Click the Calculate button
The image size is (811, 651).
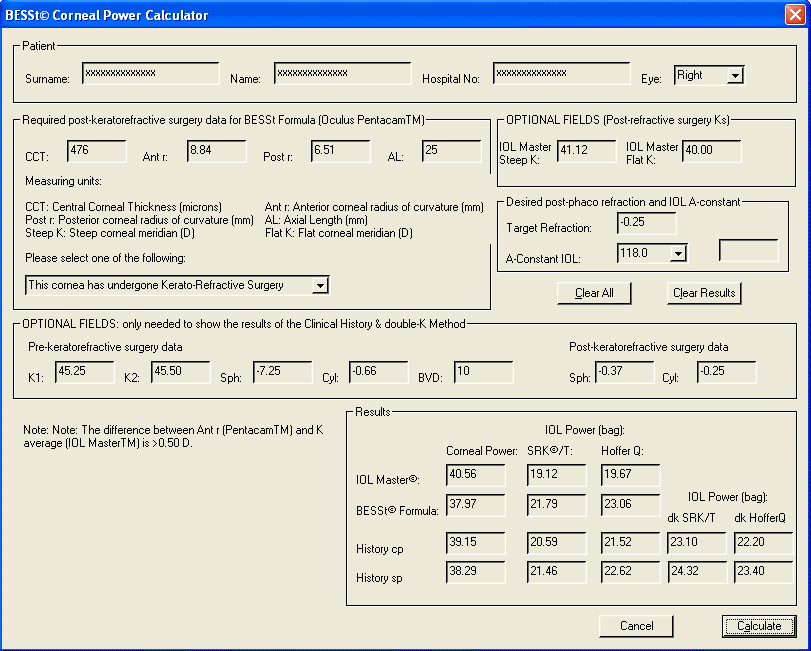click(x=759, y=626)
